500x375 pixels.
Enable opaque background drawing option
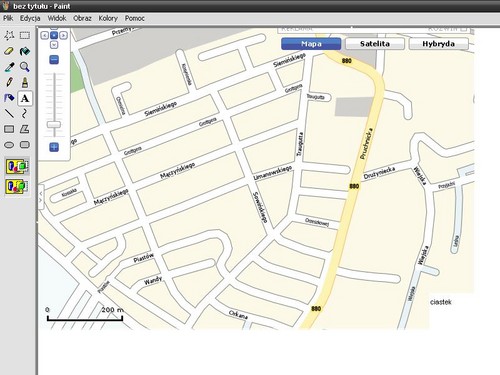[17, 166]
